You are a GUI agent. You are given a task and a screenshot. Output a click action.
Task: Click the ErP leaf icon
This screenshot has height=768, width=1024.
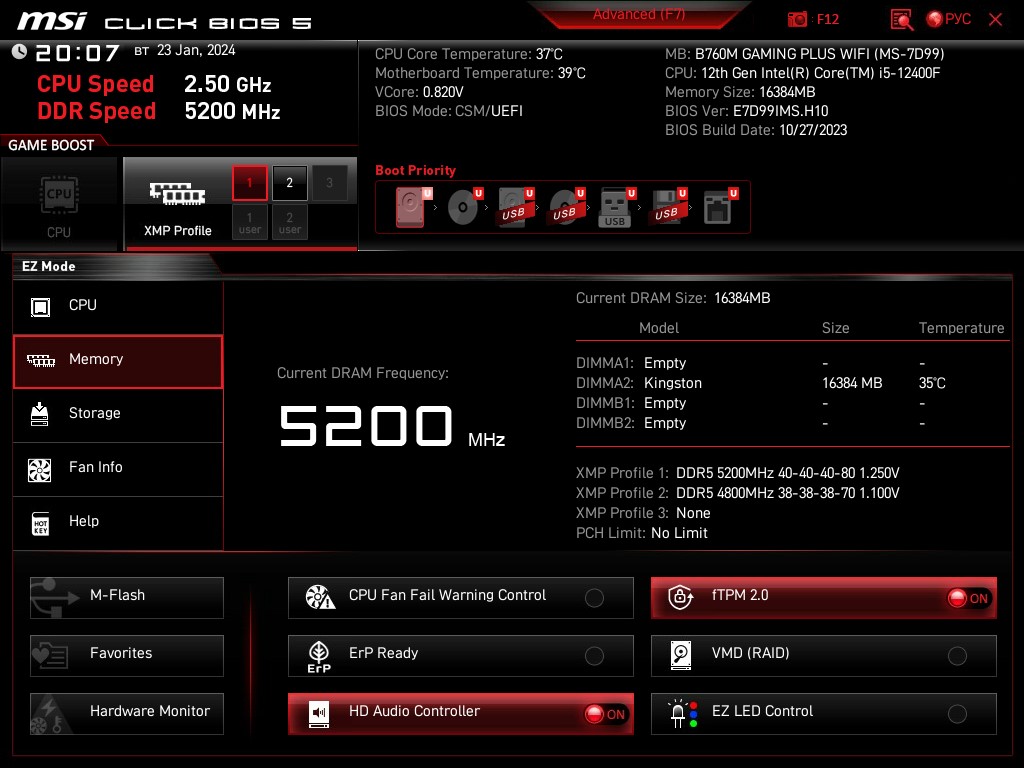319,656
